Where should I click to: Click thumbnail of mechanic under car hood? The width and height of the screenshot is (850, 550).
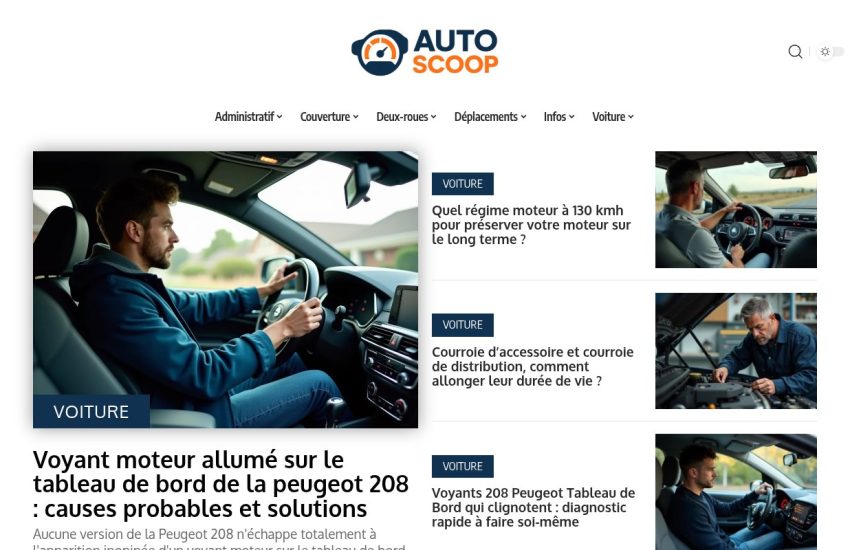(736, 351)
